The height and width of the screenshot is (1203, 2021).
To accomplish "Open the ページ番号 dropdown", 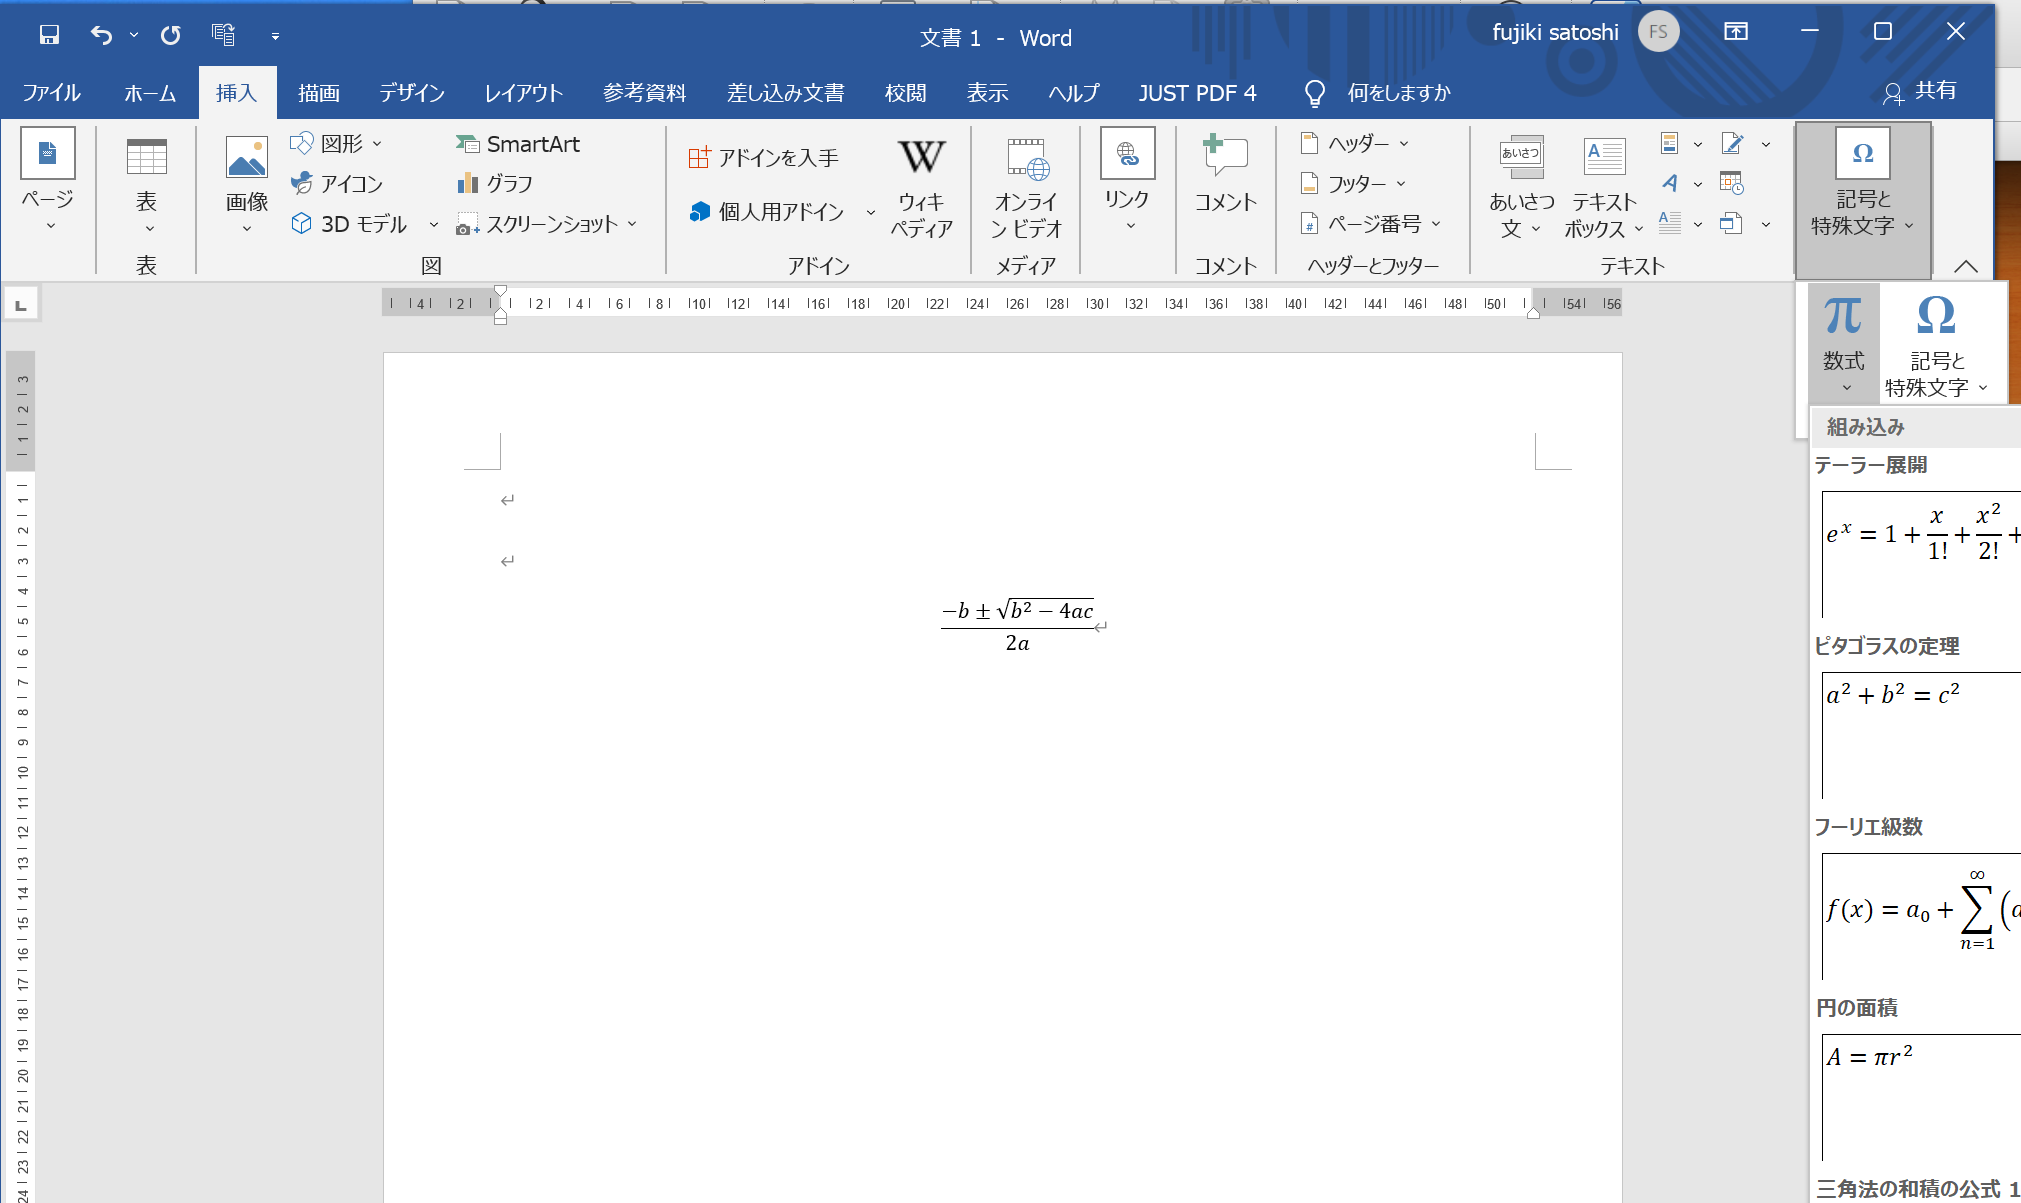I will (x=1371, y=224).
